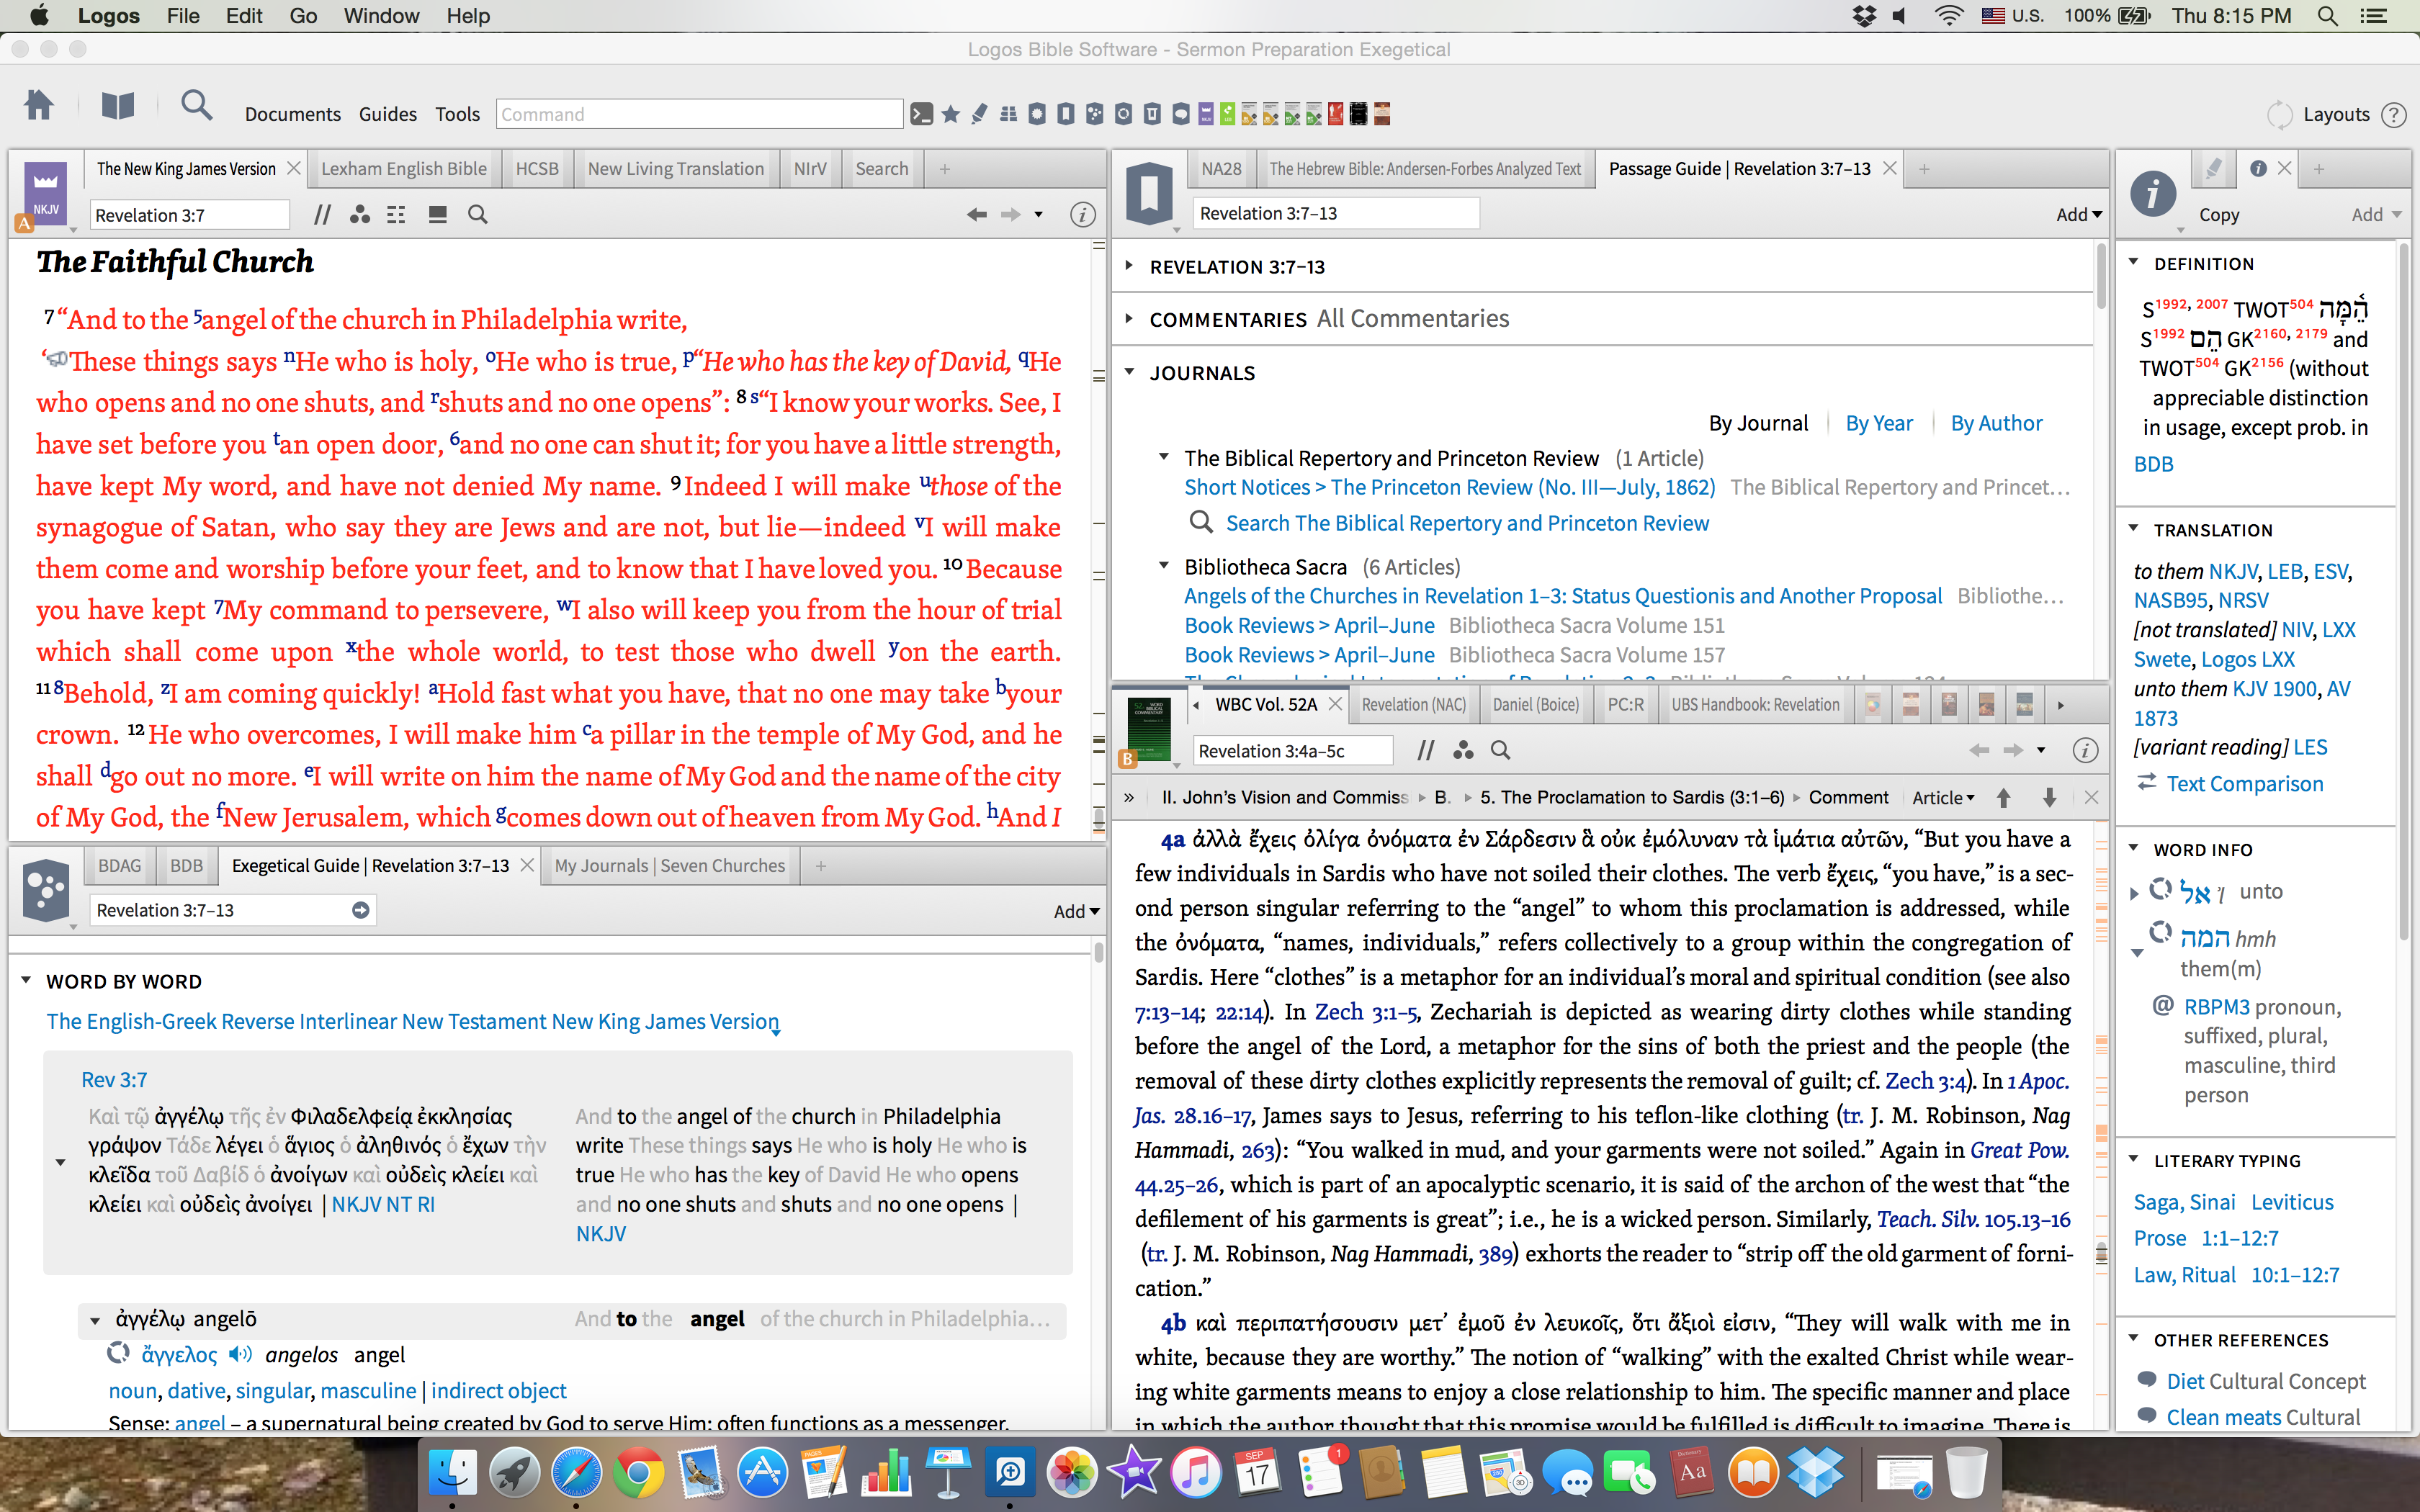
Task: Open the Article dropdown in WBC panel
Action: tap(1943, 797)
